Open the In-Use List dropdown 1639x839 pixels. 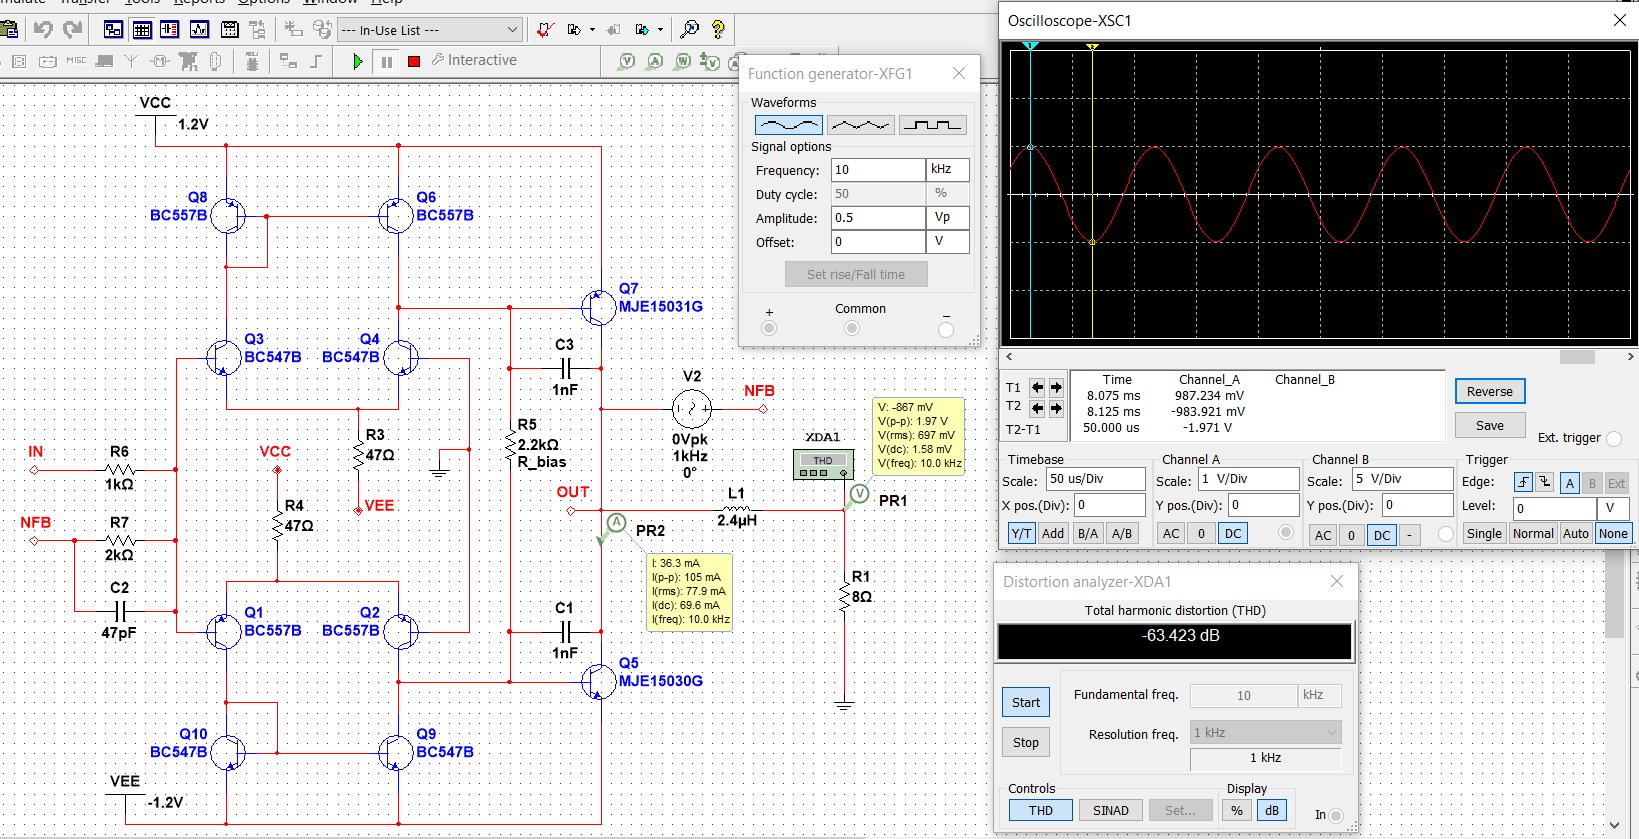(x=430, y=30)
